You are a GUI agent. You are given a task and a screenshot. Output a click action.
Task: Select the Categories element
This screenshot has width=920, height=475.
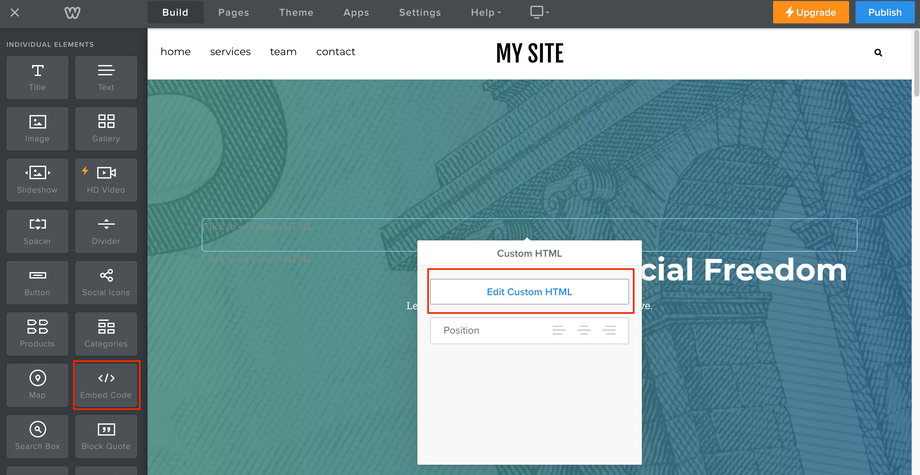[x=106, y=334]
